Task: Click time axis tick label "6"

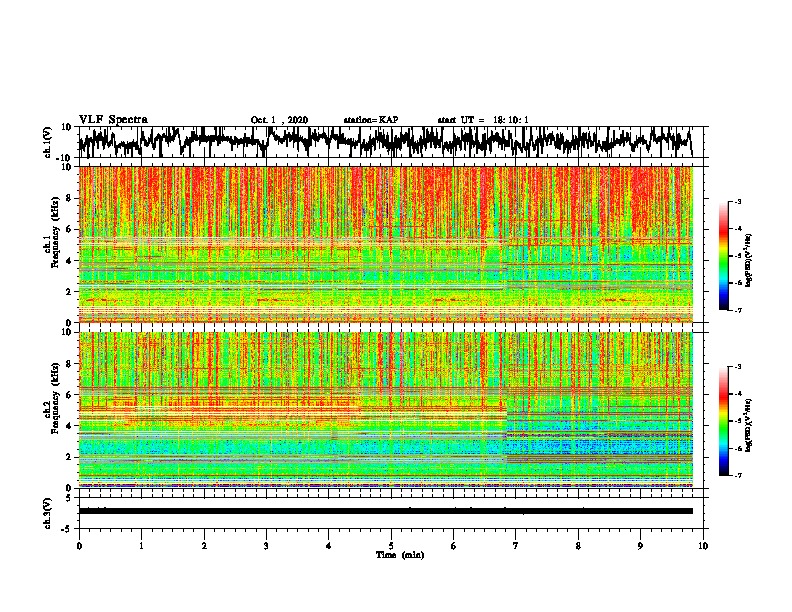Action: 454,546
